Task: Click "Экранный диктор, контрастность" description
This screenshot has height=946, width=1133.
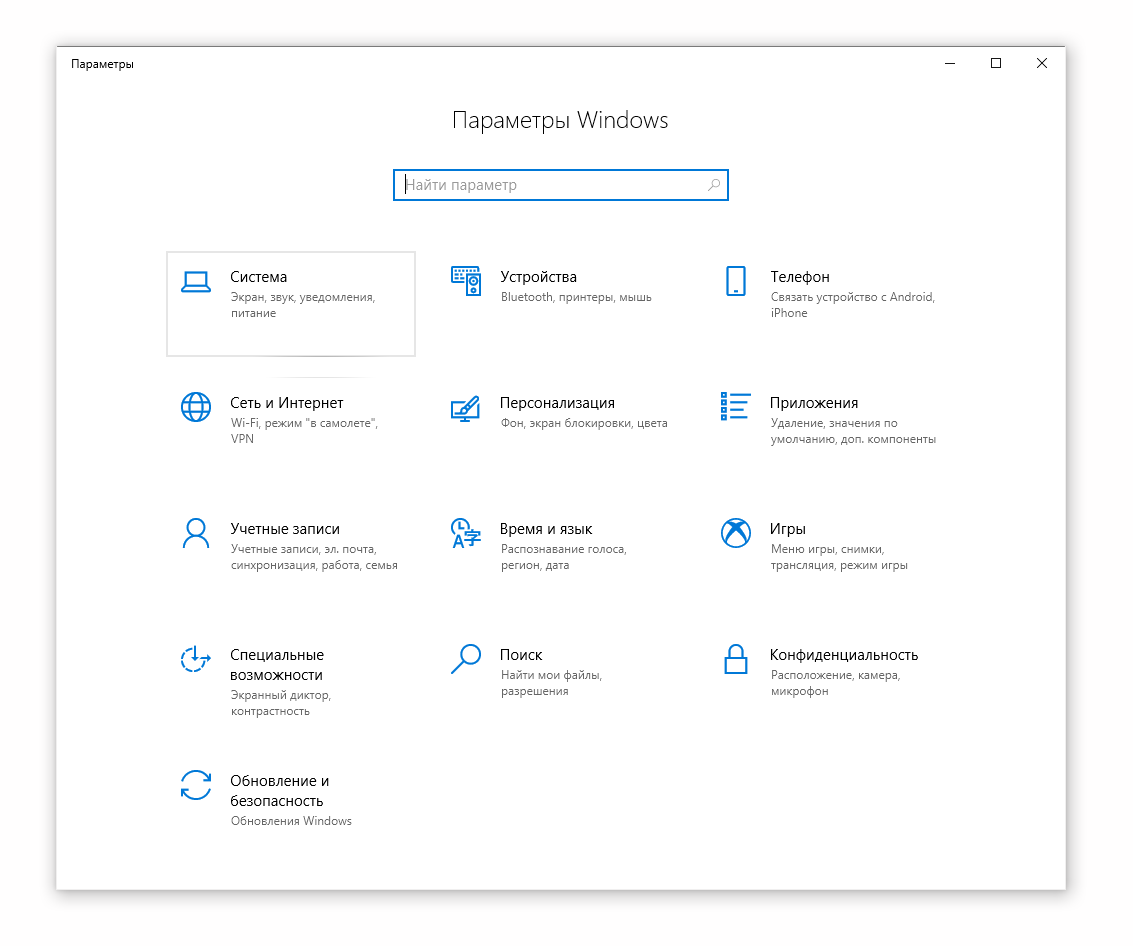Action: tap(280, 703)
